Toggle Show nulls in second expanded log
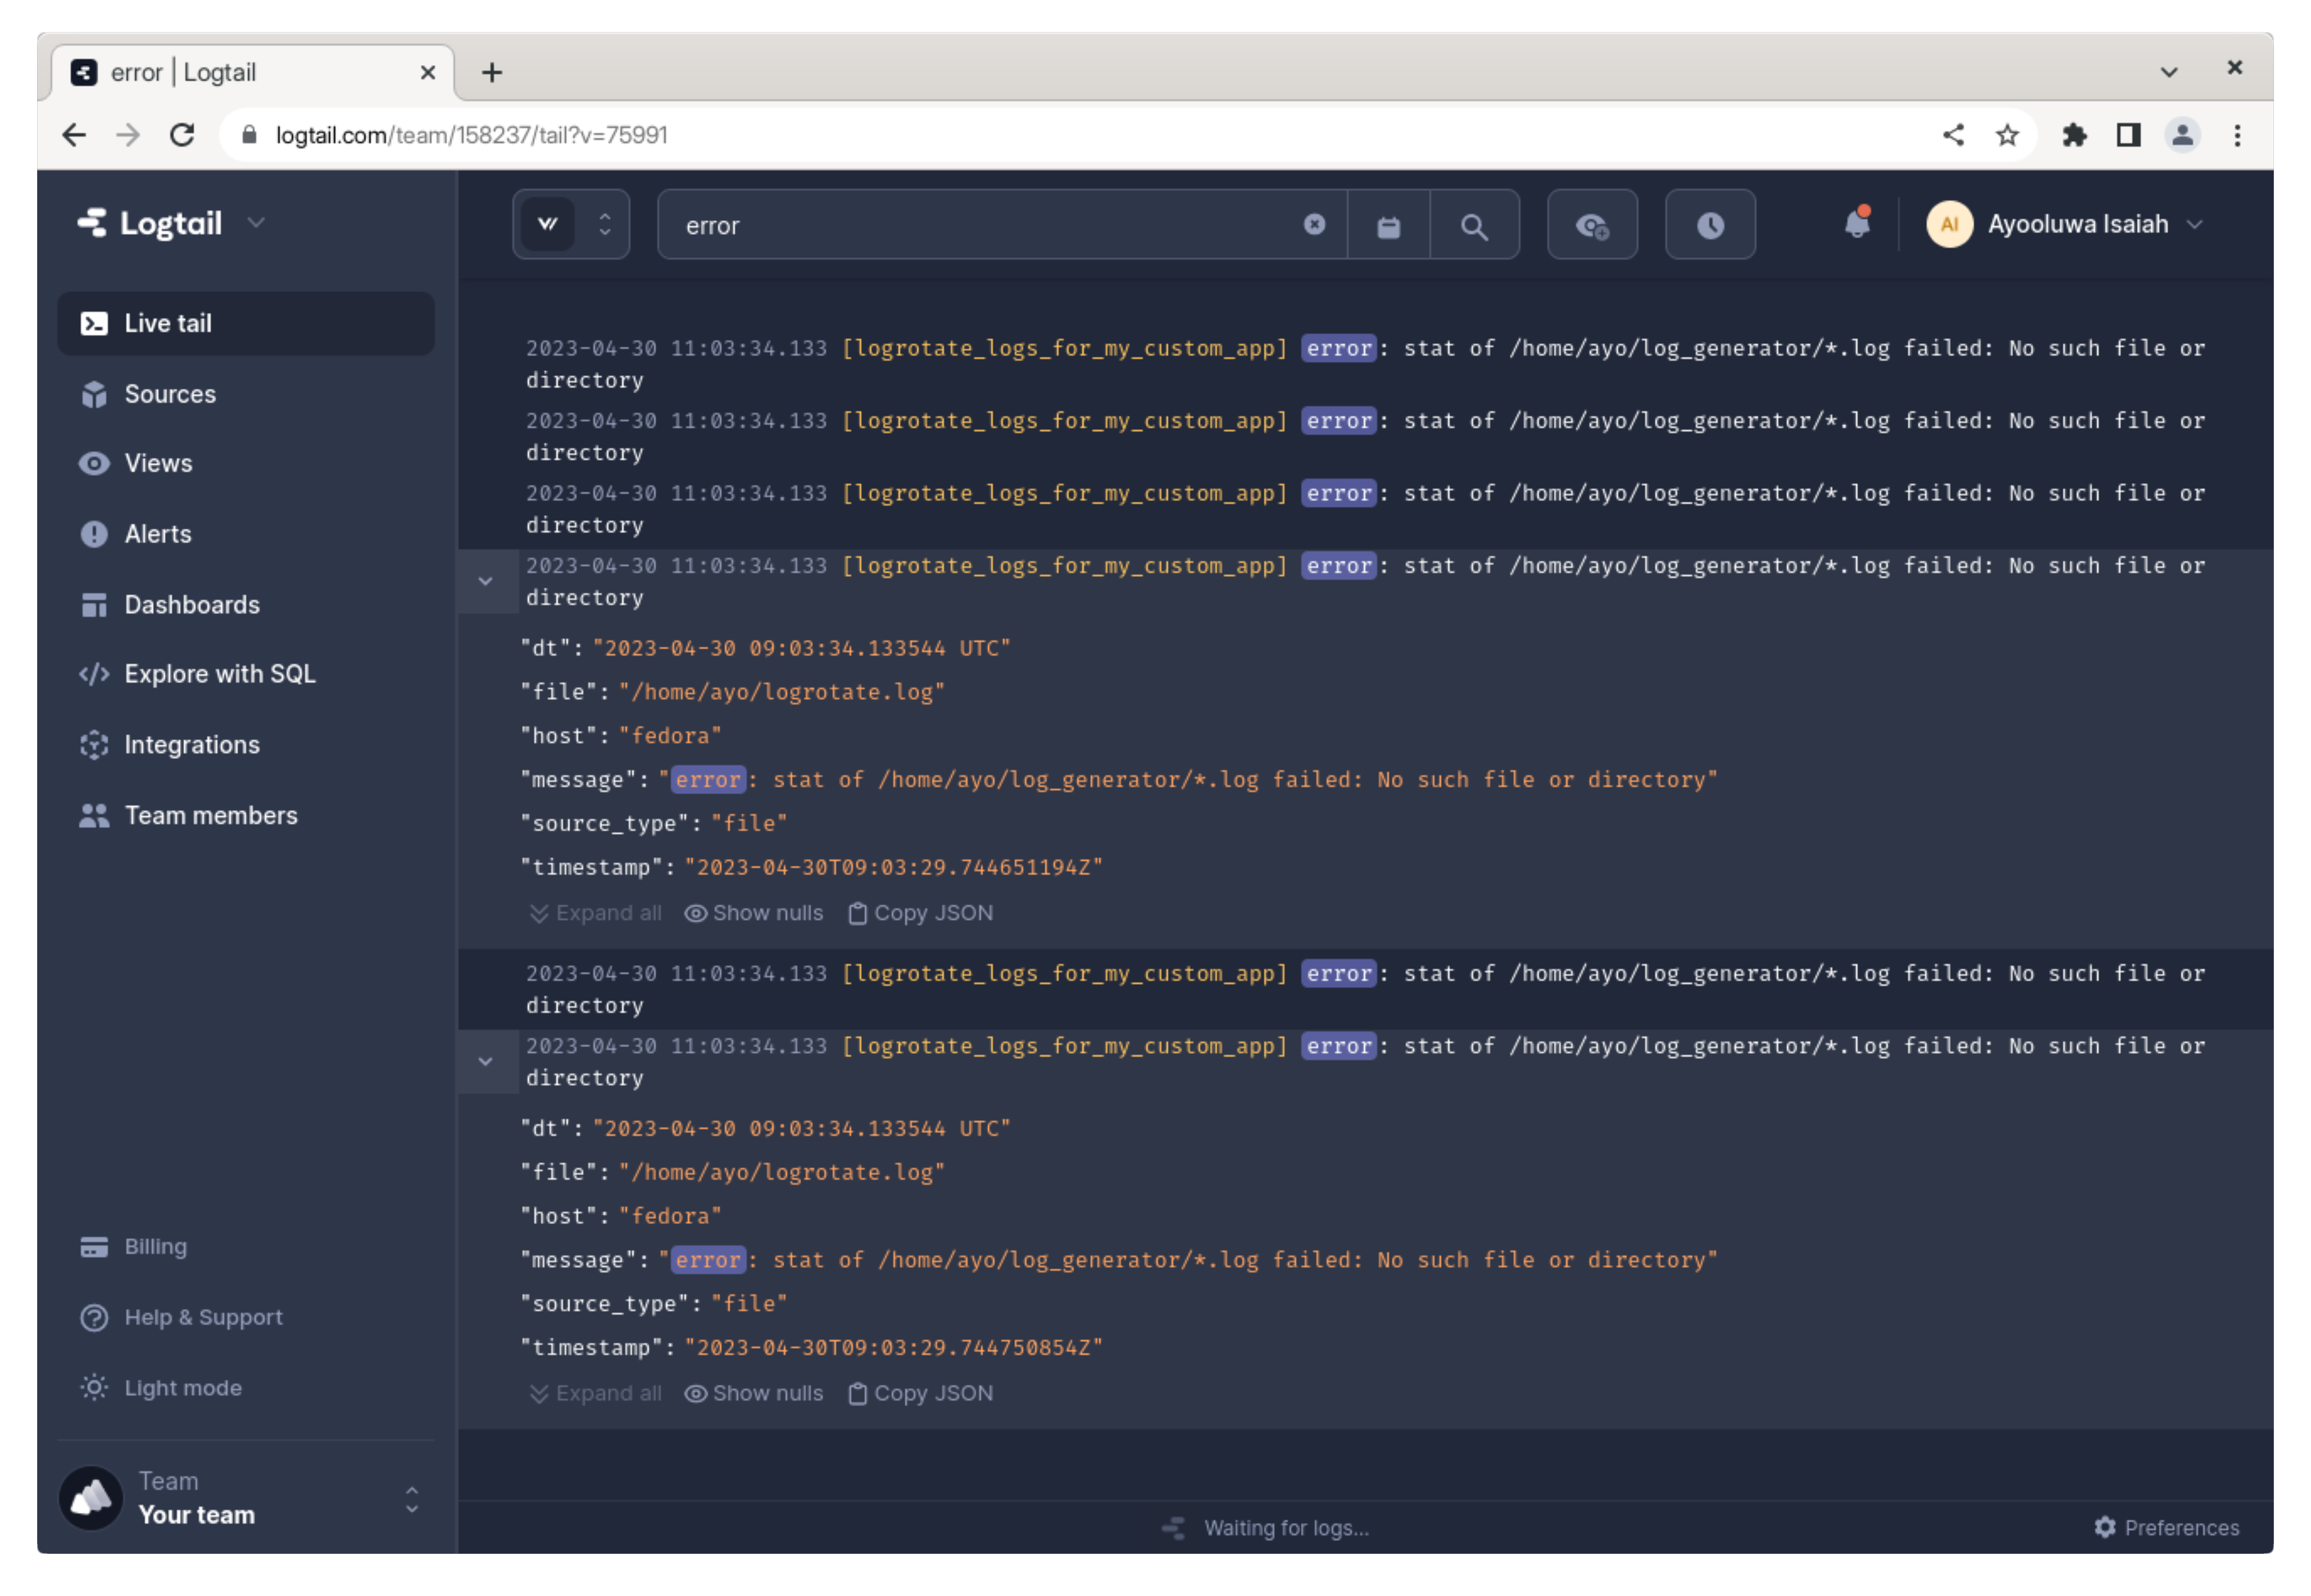The height and width of the screenshot is (1596, 2311). click(754, 1393)
